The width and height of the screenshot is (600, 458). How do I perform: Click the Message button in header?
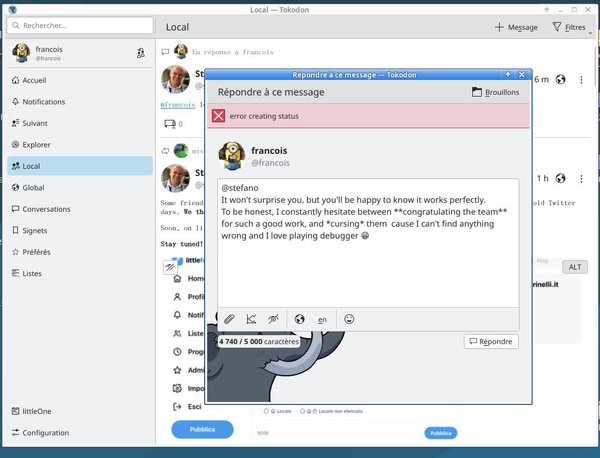(x=516, y=27)
